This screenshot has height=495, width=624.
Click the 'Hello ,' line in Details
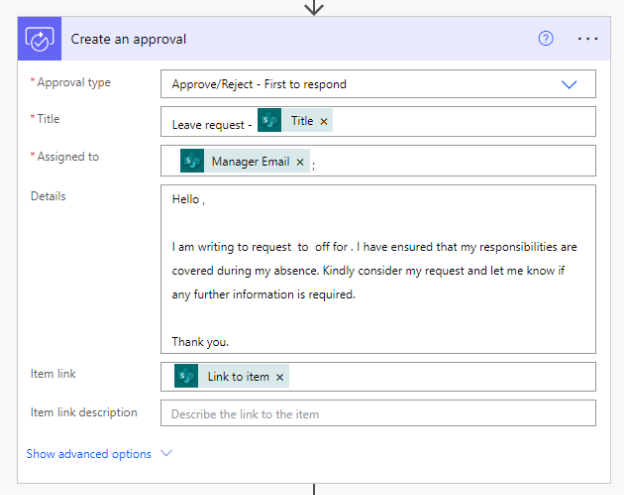(188, 199)
